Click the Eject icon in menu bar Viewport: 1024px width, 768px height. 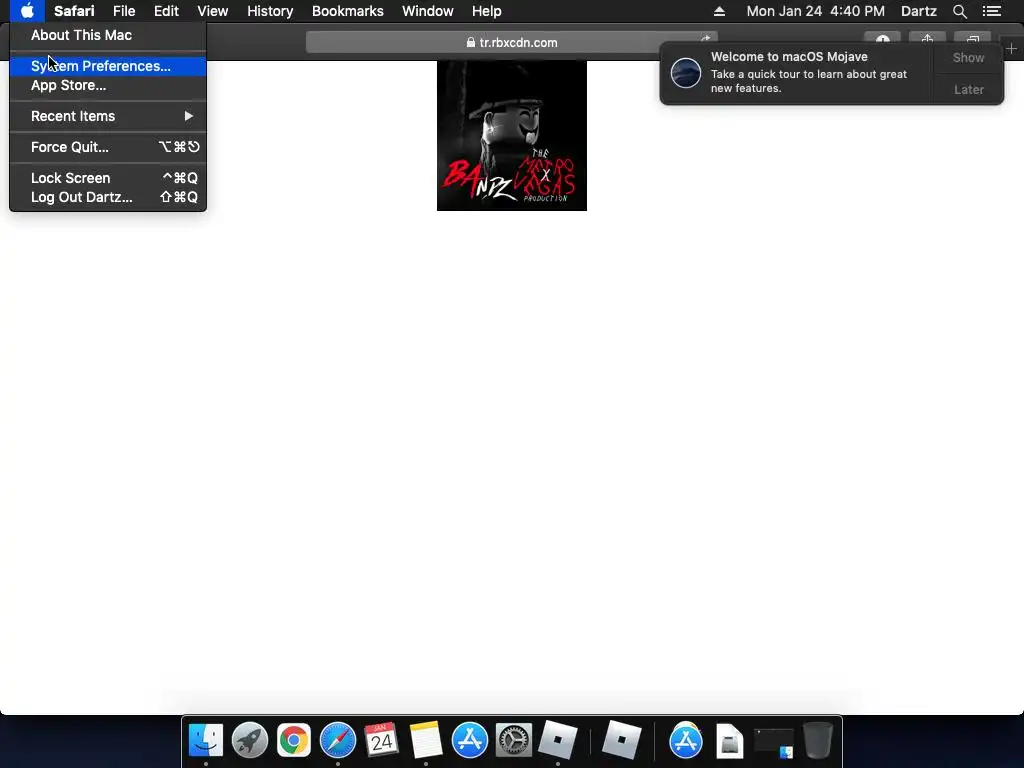[x=719, y=11]
